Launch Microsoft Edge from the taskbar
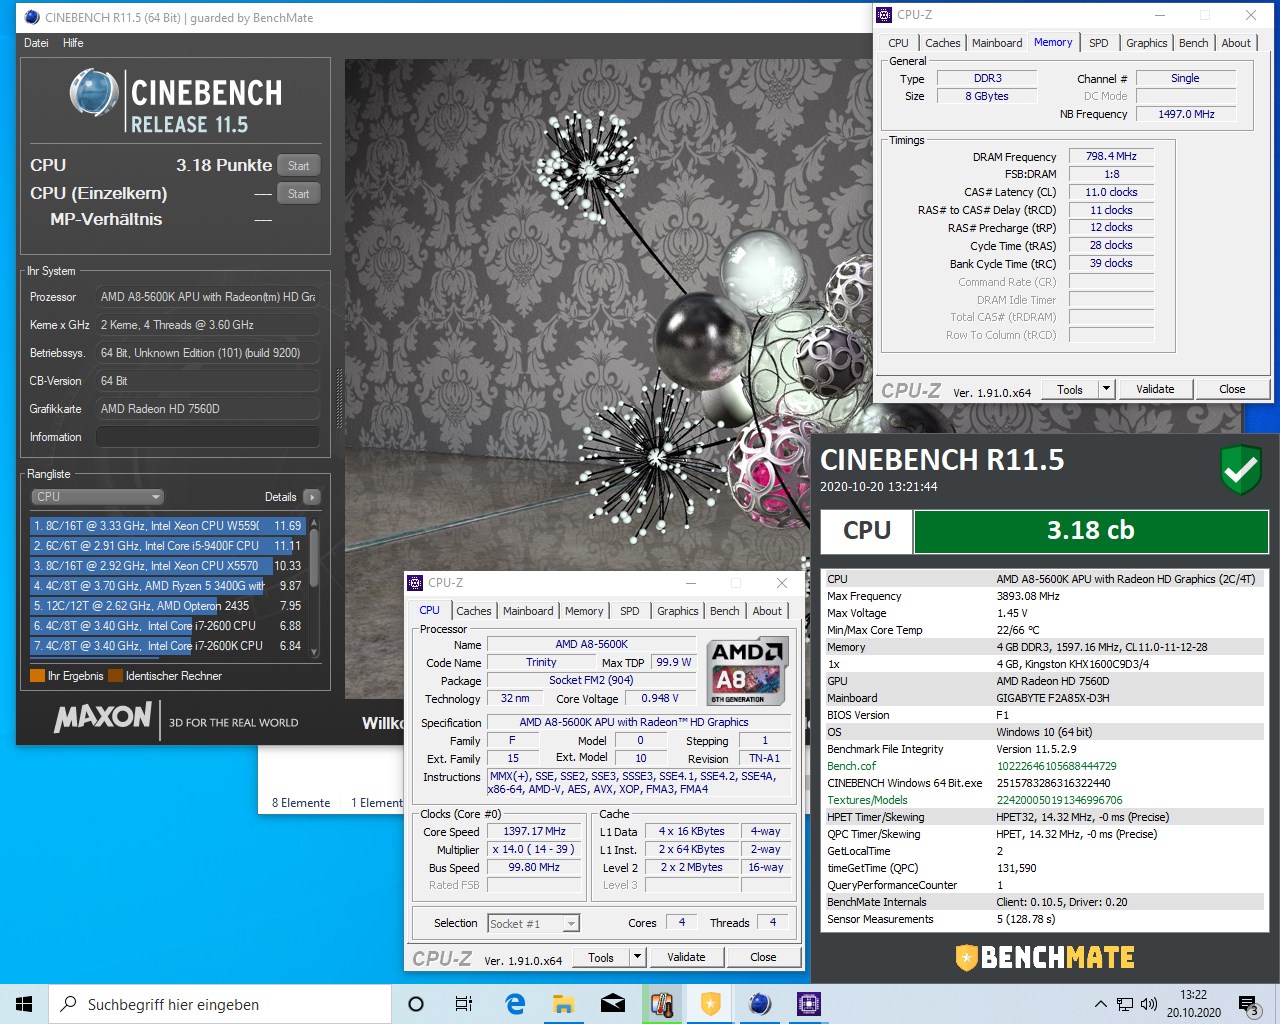Screen dimensions: 1280x1024 tap(515, 1004)
